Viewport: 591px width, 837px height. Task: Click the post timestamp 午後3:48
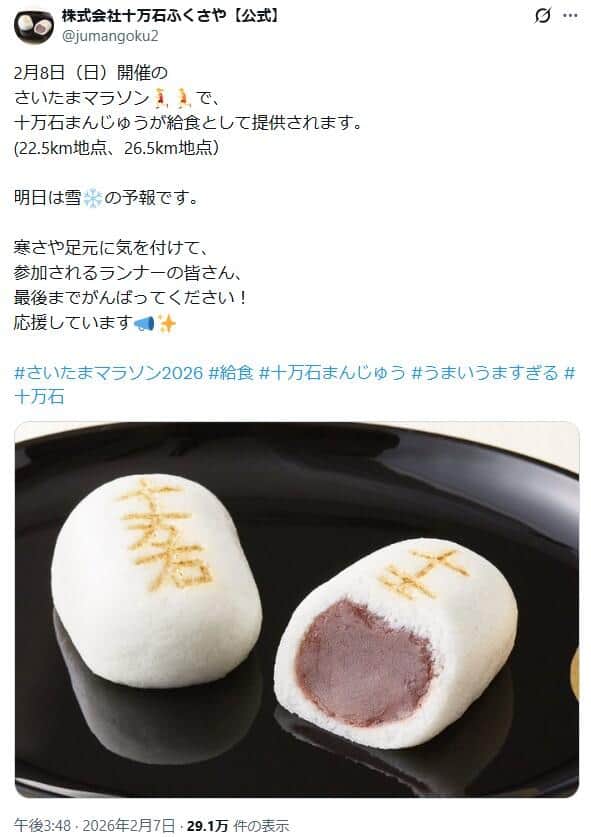click(x=42, y=826)
